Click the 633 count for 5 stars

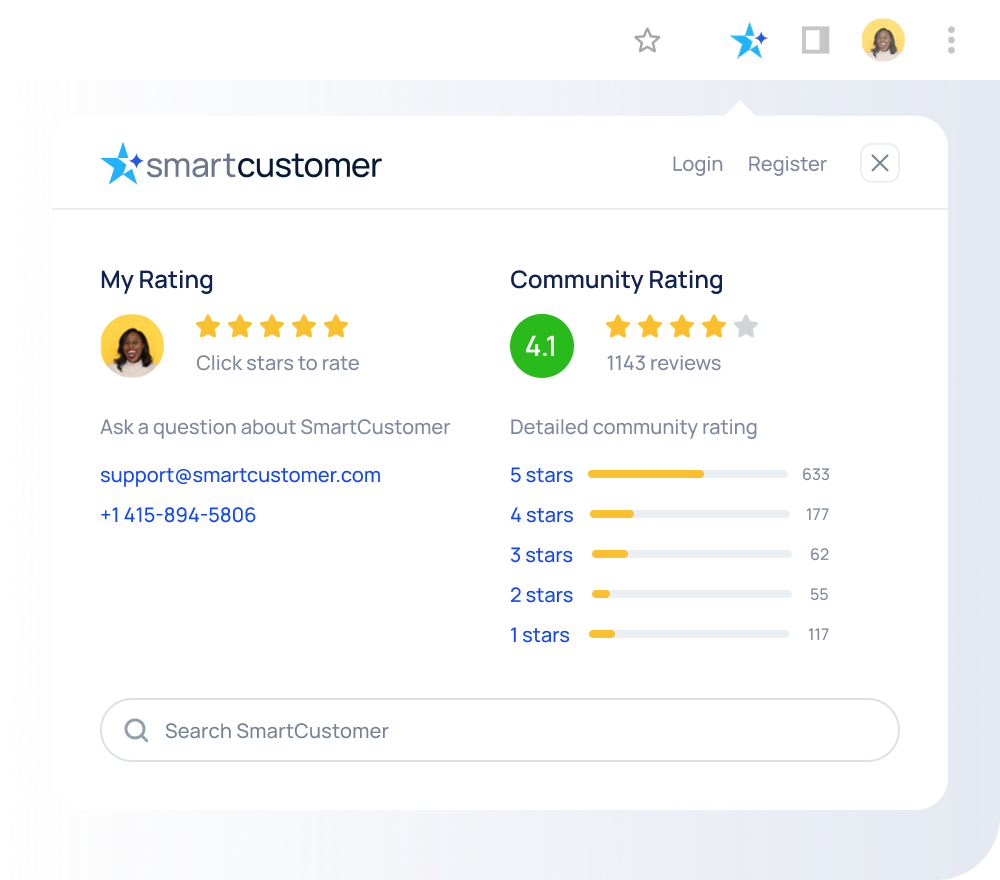pyautogui.click(x=816, y=474)
